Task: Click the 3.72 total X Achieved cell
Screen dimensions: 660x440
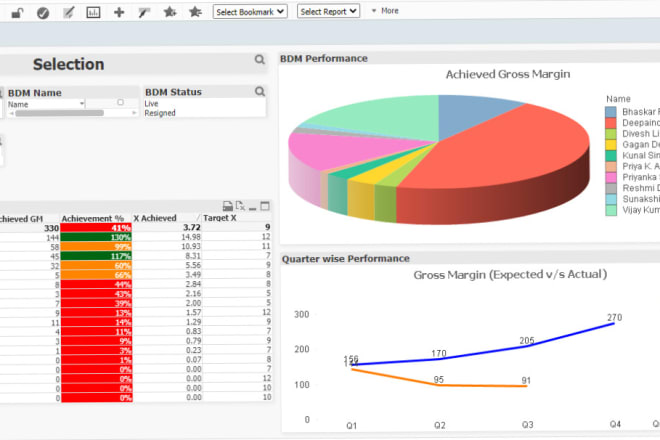Action: coord(168,227)
